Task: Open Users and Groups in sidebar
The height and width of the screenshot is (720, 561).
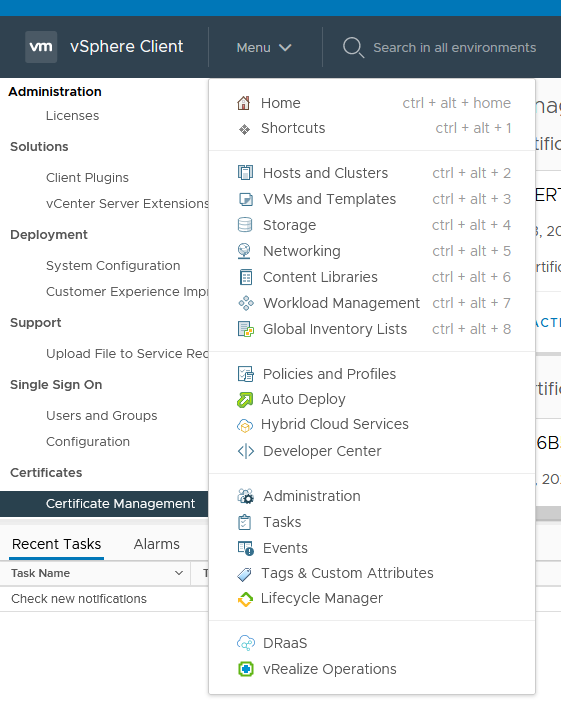Action: (x=101, y=416)
